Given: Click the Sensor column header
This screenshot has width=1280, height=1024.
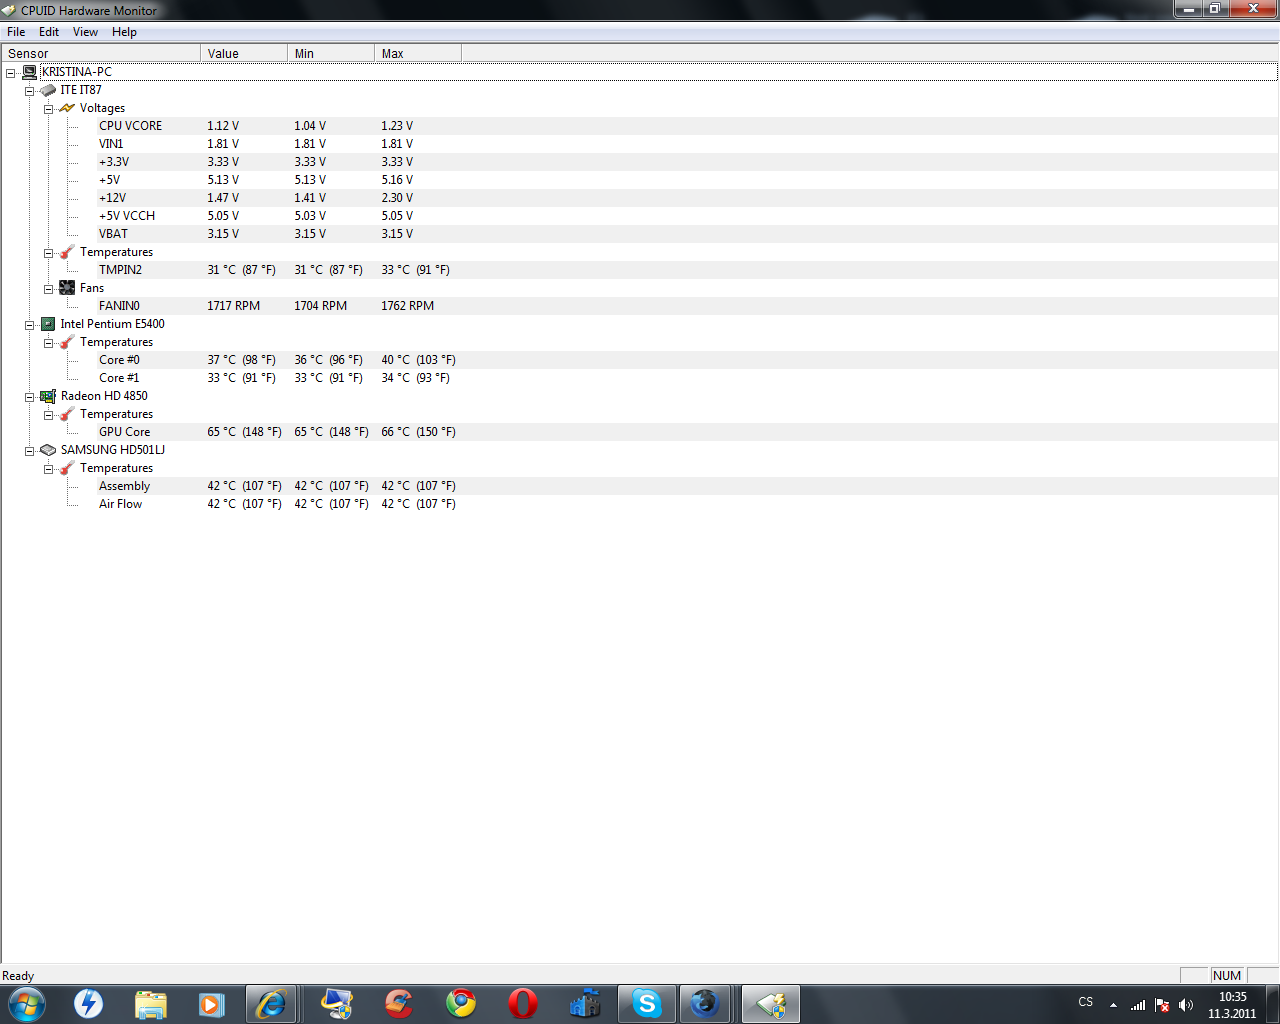Looking at the screenshot, I should (101, 53).
